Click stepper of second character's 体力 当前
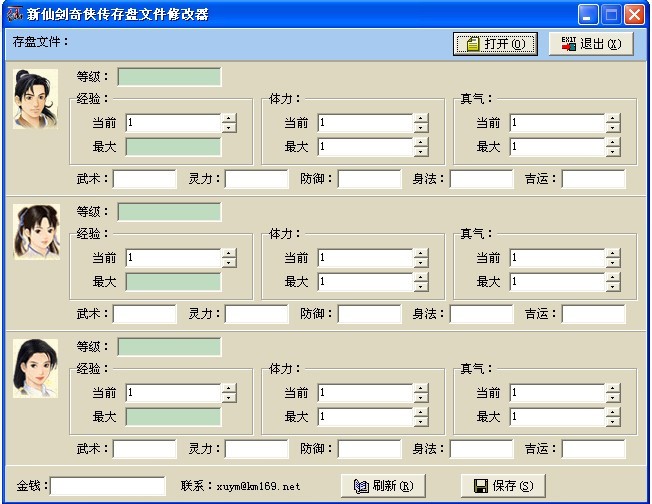 [x=421, y=258]
